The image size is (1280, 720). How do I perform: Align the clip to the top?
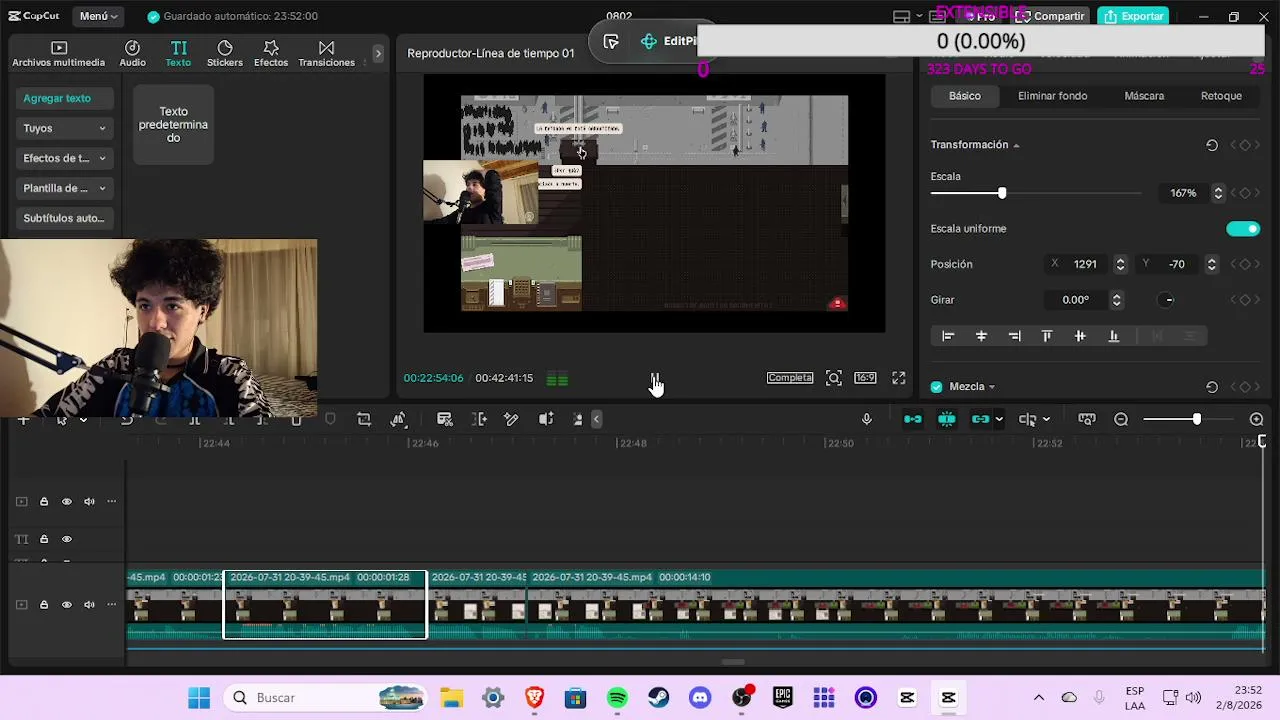click(1047, 336)
